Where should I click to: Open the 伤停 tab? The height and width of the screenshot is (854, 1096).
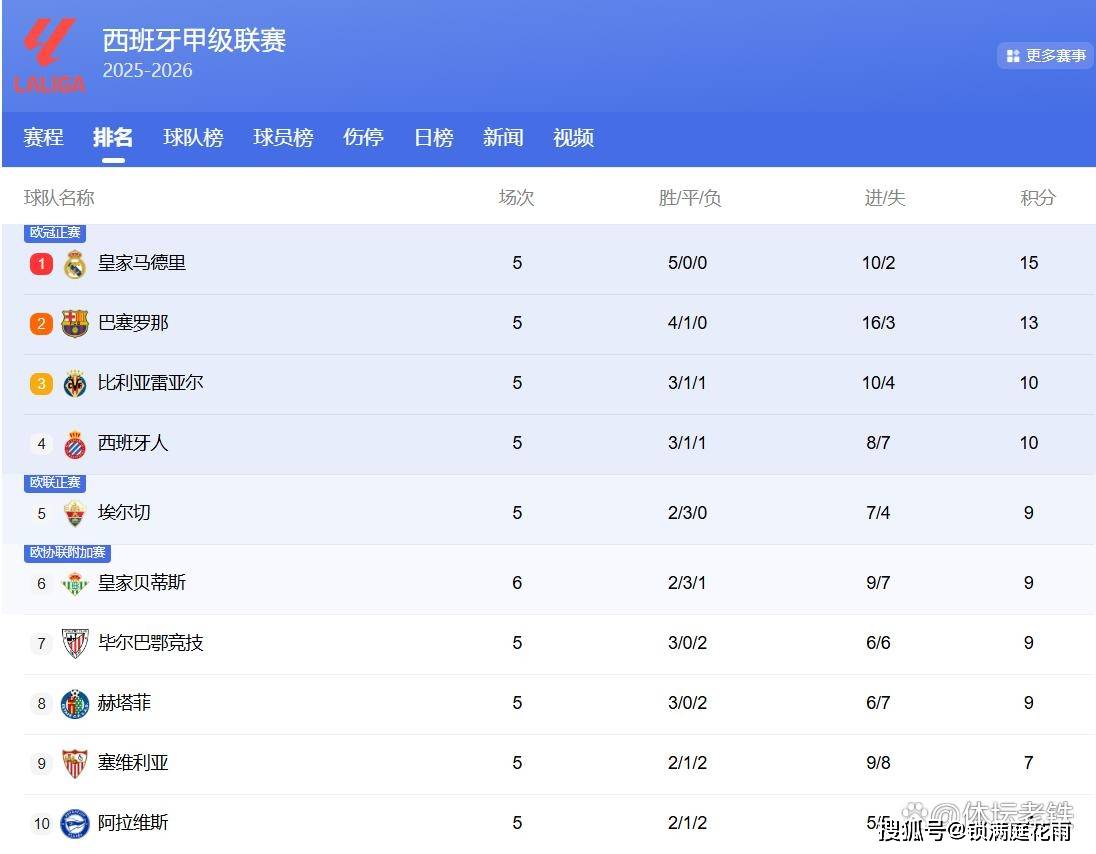point(363,137)
